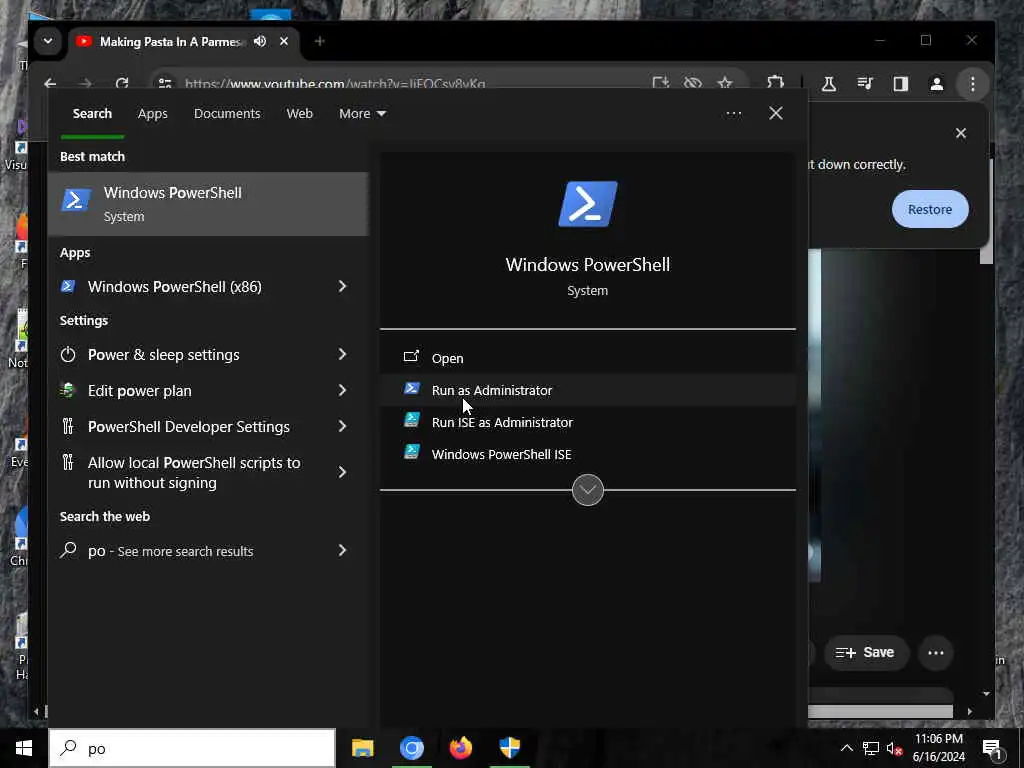Image resolution: width=1024 pixels, height=768 pixels.
Task: Open Windows PowerShell best match result
Action: coord(208,204)
